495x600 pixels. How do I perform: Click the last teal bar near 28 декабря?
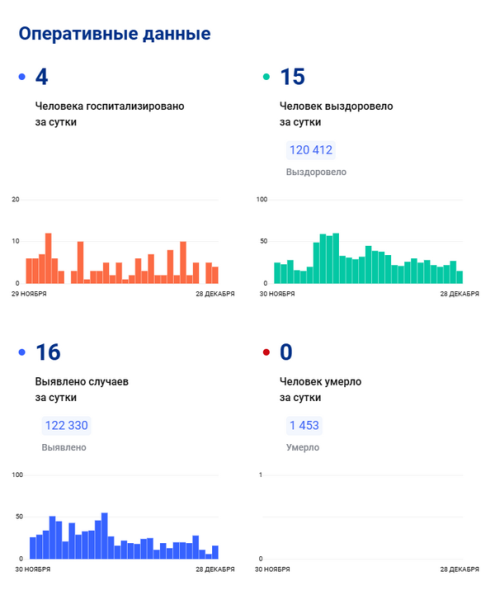click(x=459, y=277)
